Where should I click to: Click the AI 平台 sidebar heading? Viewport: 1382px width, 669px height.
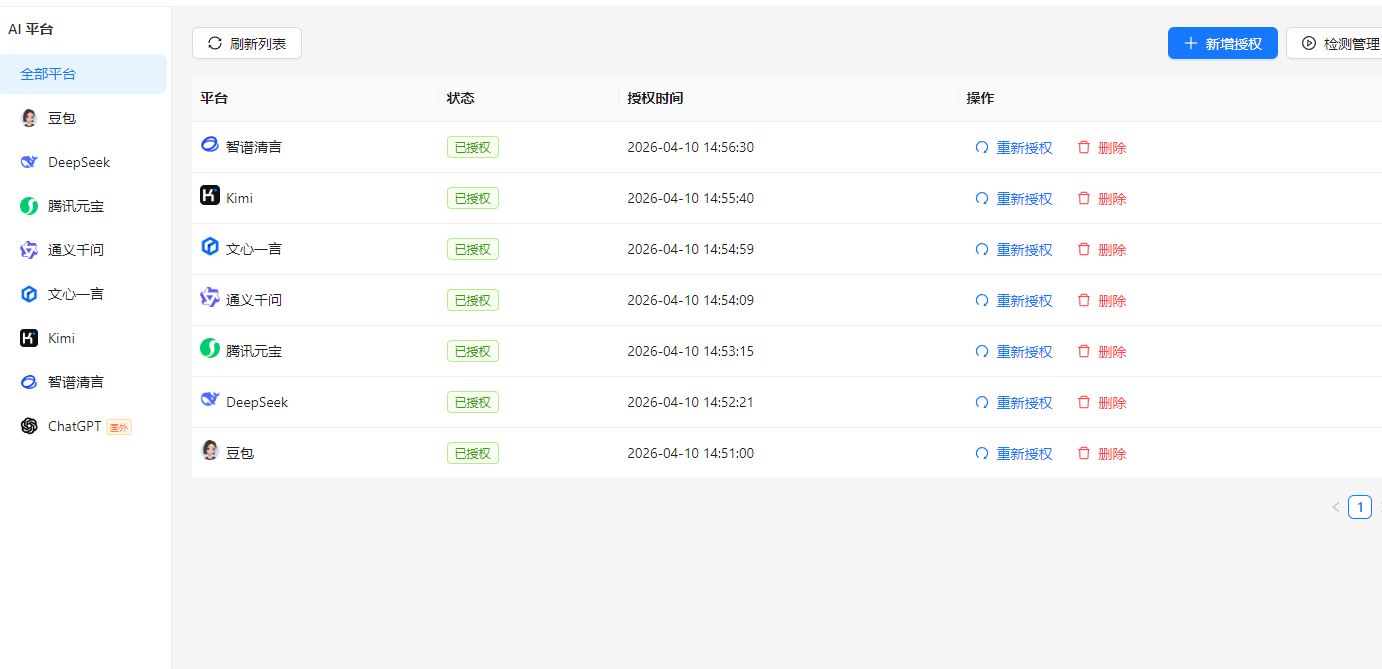tap(31, 29)
